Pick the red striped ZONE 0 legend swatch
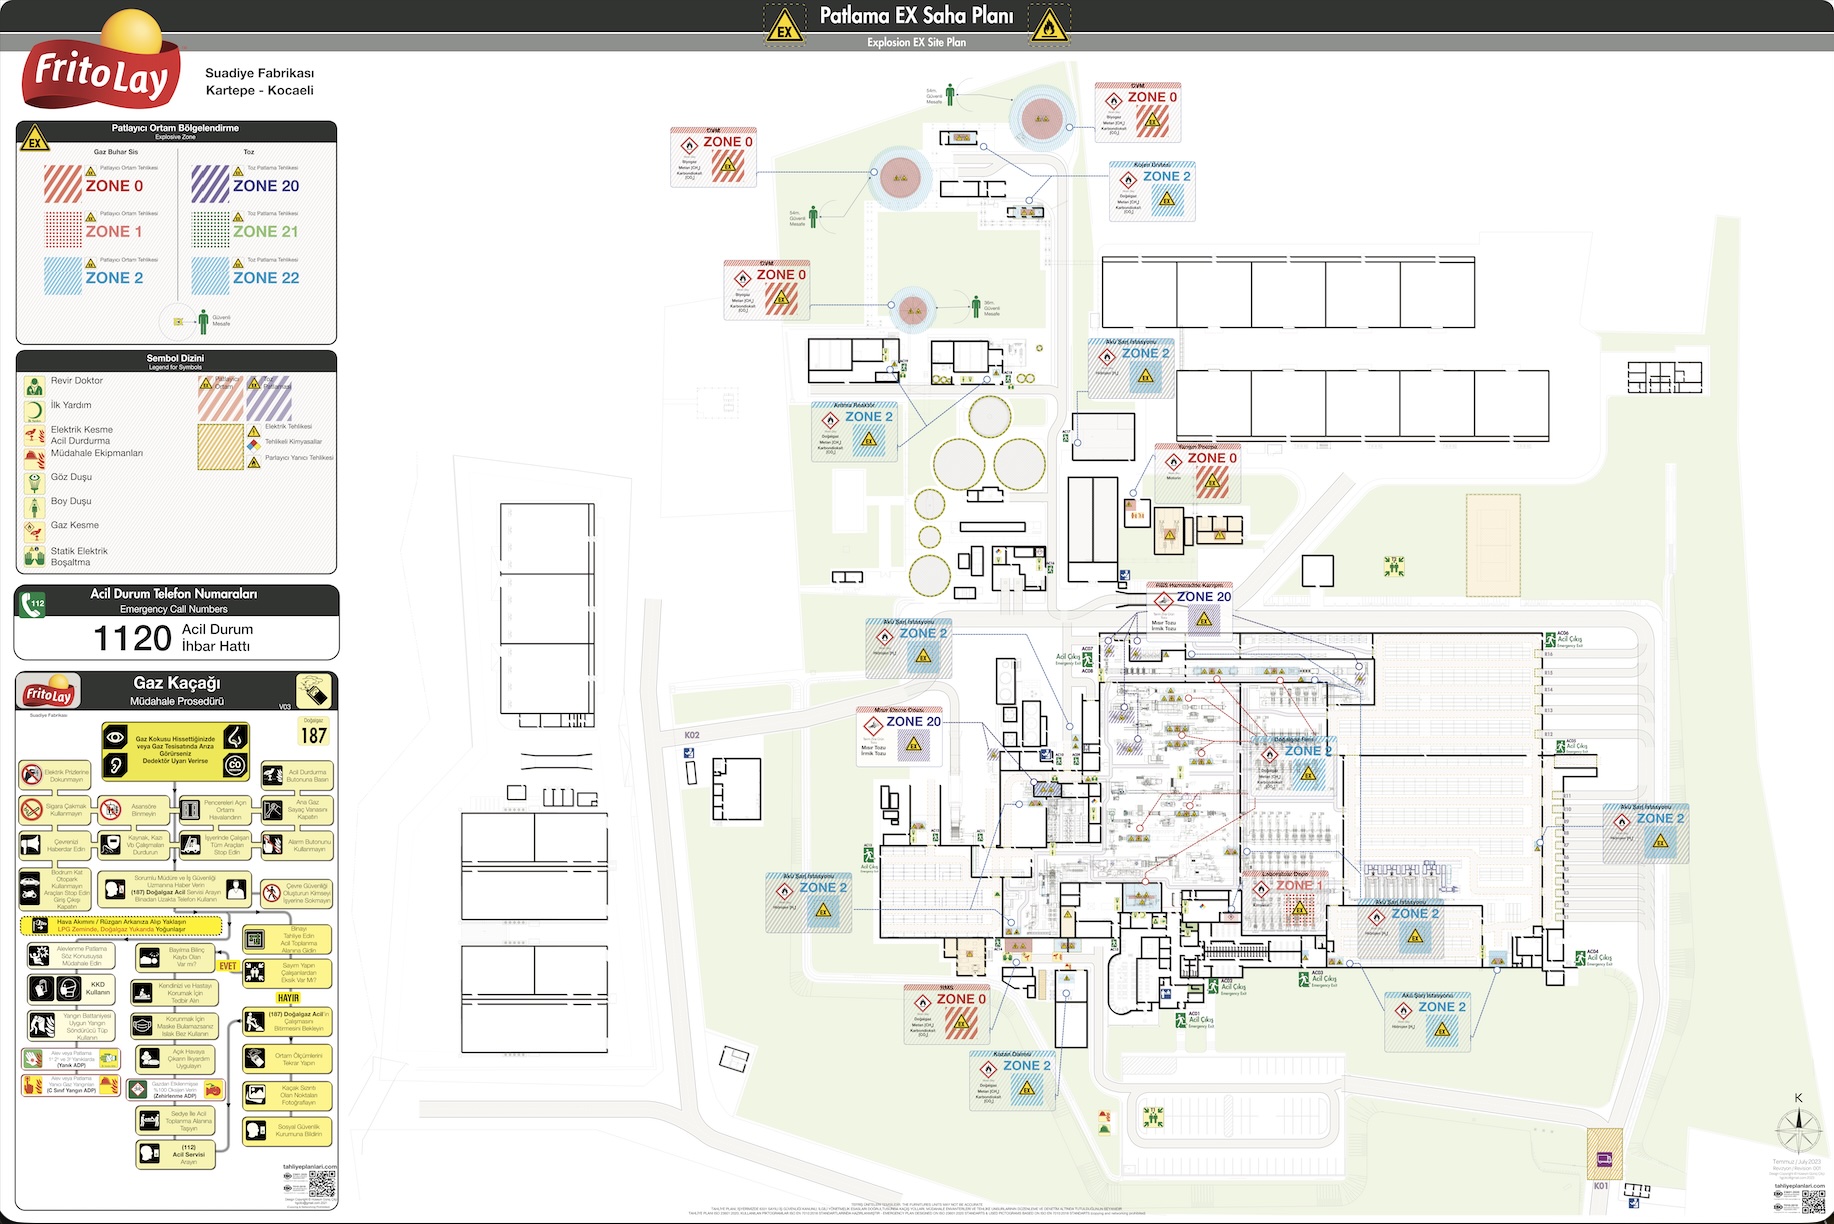This screenshot has height=1224, width=1834. pyautogui.click(x=63, y=185)
